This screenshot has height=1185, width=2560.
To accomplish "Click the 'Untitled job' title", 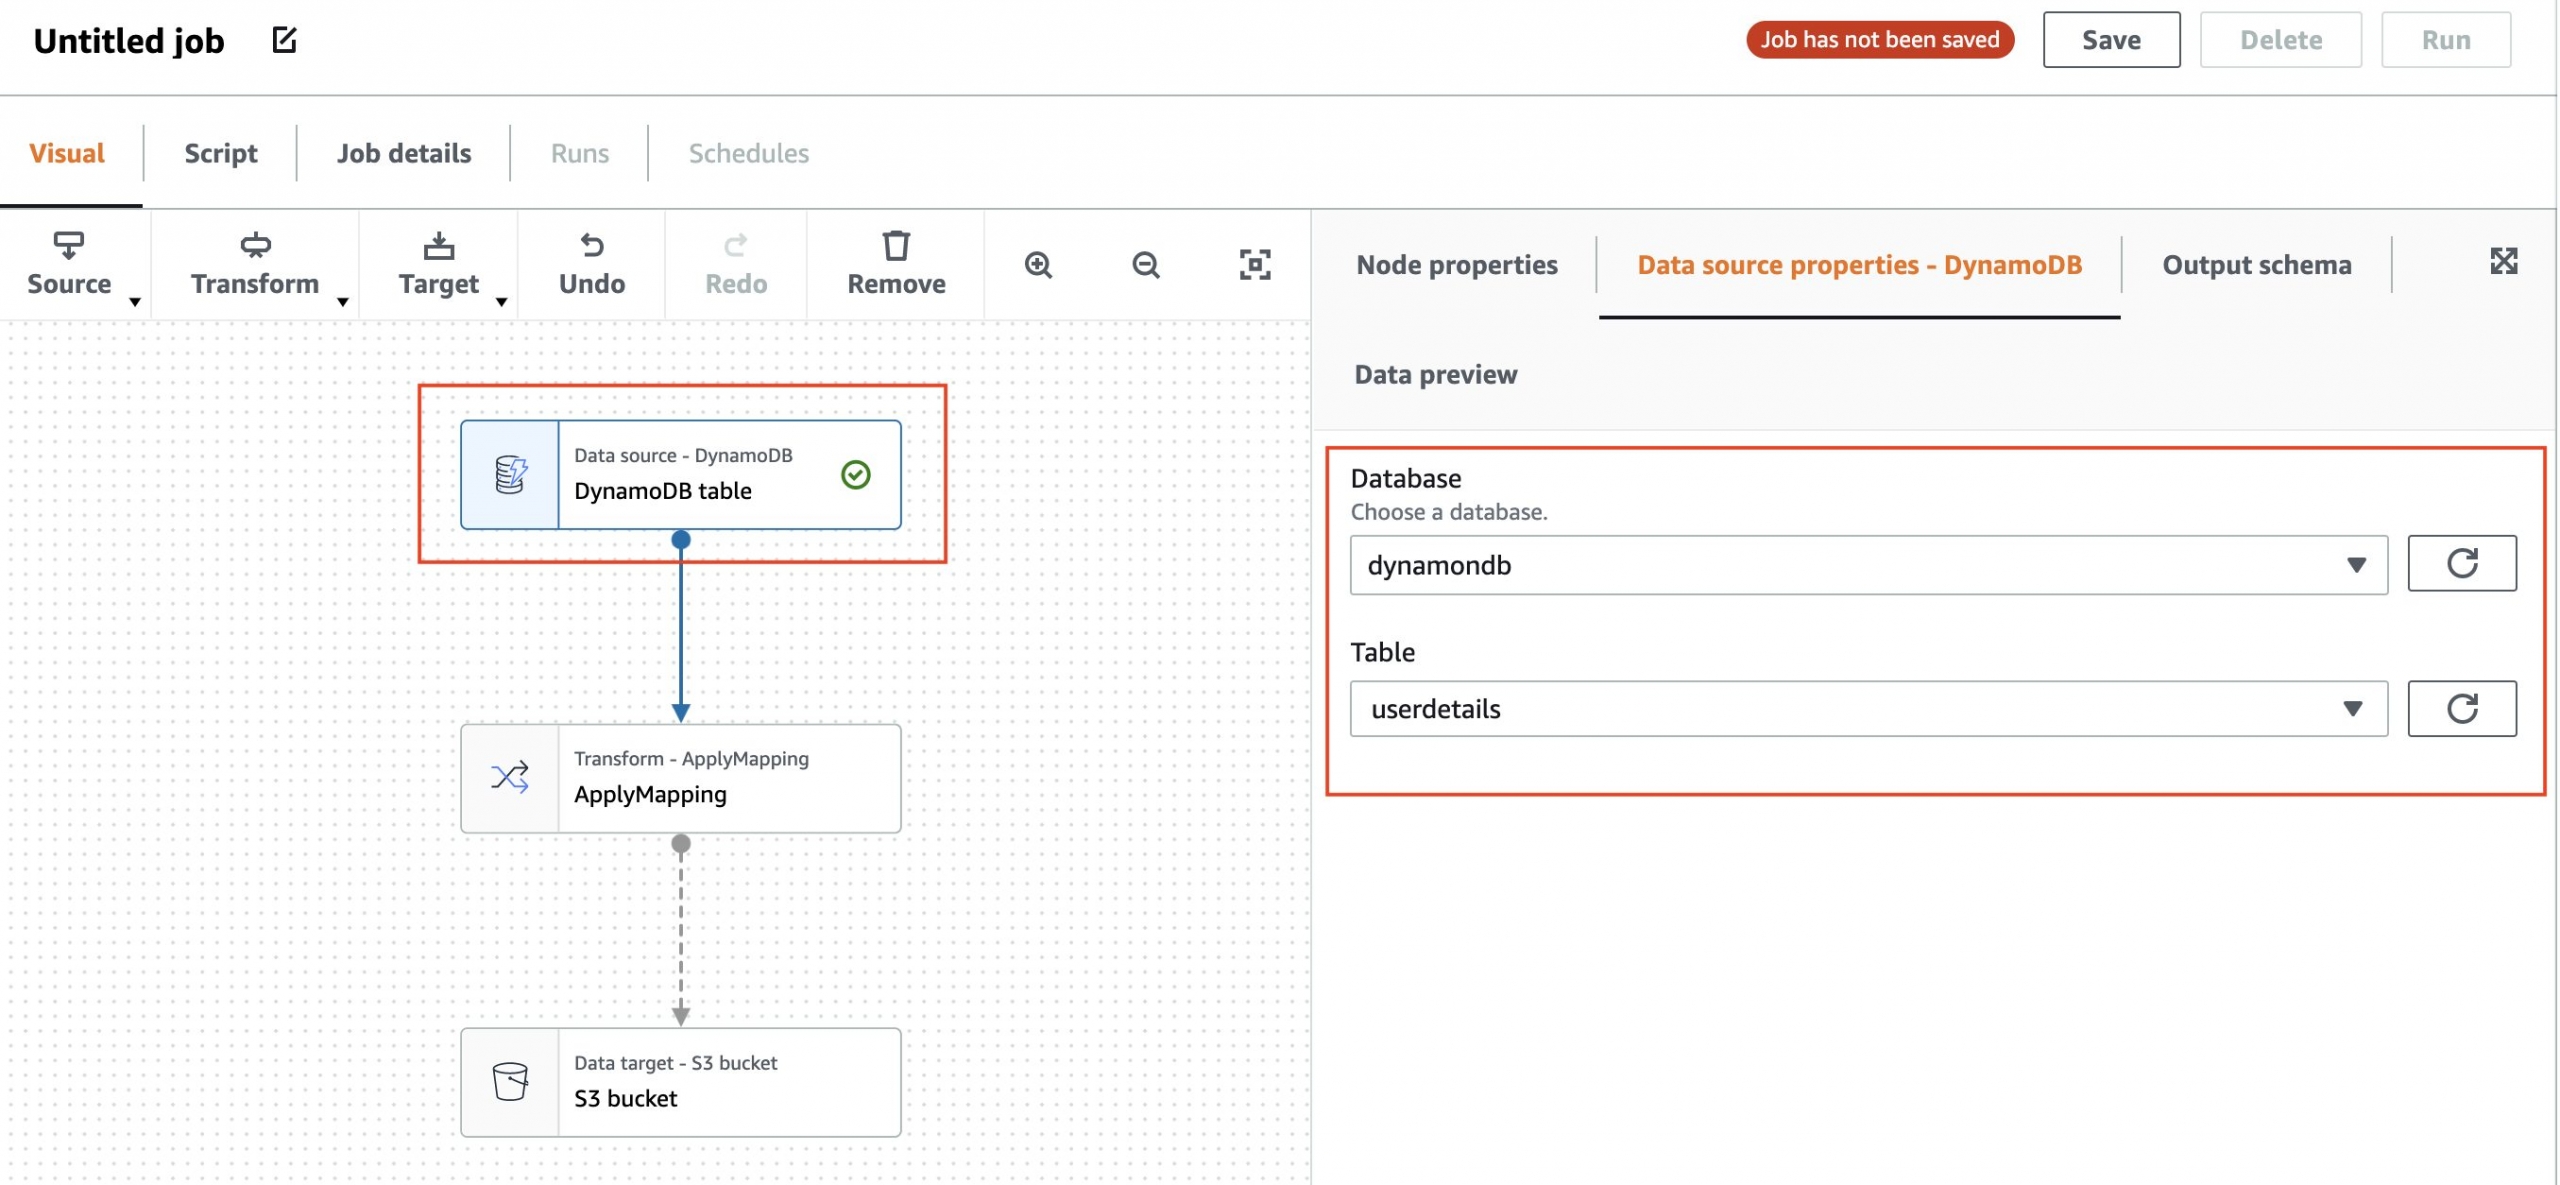I will tap(129, 41).
